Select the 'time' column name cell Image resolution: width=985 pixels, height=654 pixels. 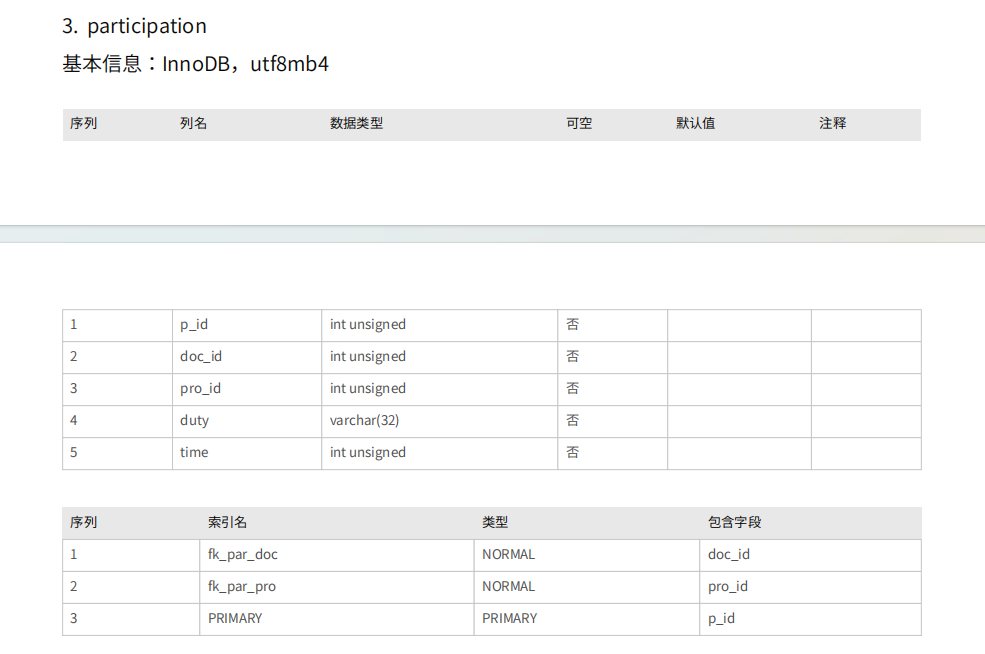pos(194,453)
